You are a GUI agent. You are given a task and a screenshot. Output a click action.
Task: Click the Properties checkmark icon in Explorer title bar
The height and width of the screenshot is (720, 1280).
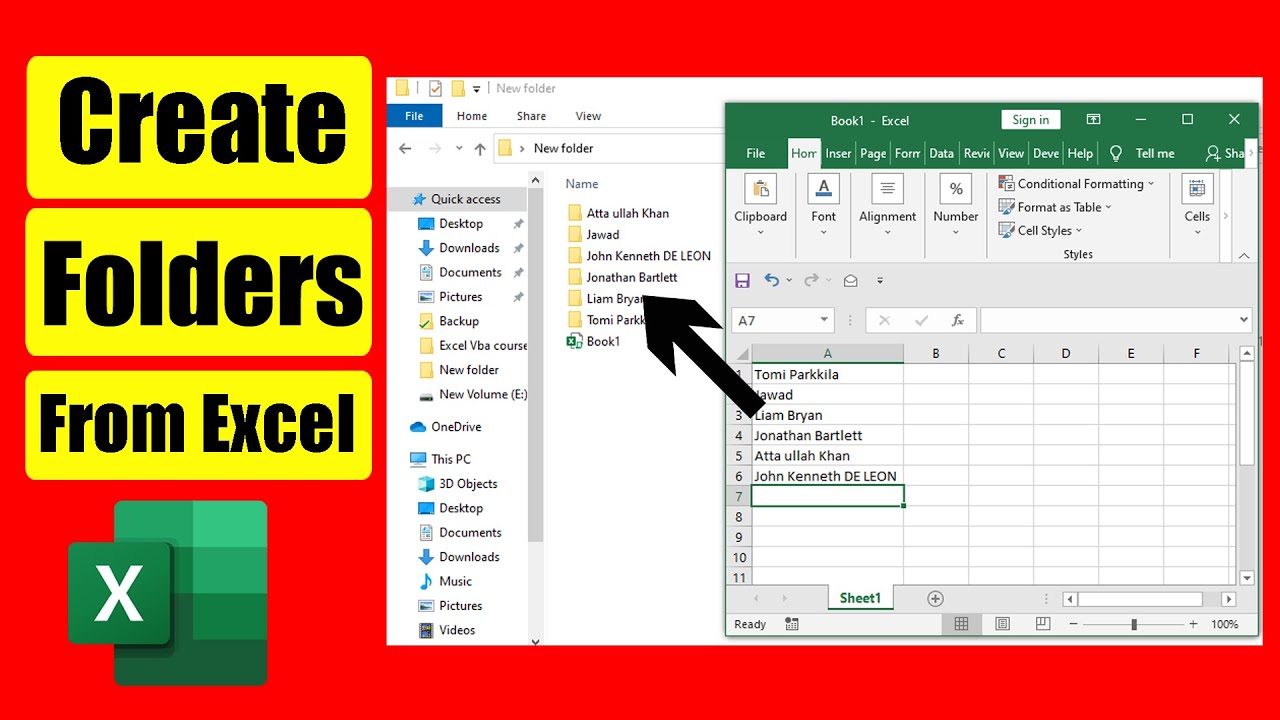(435, 88)
